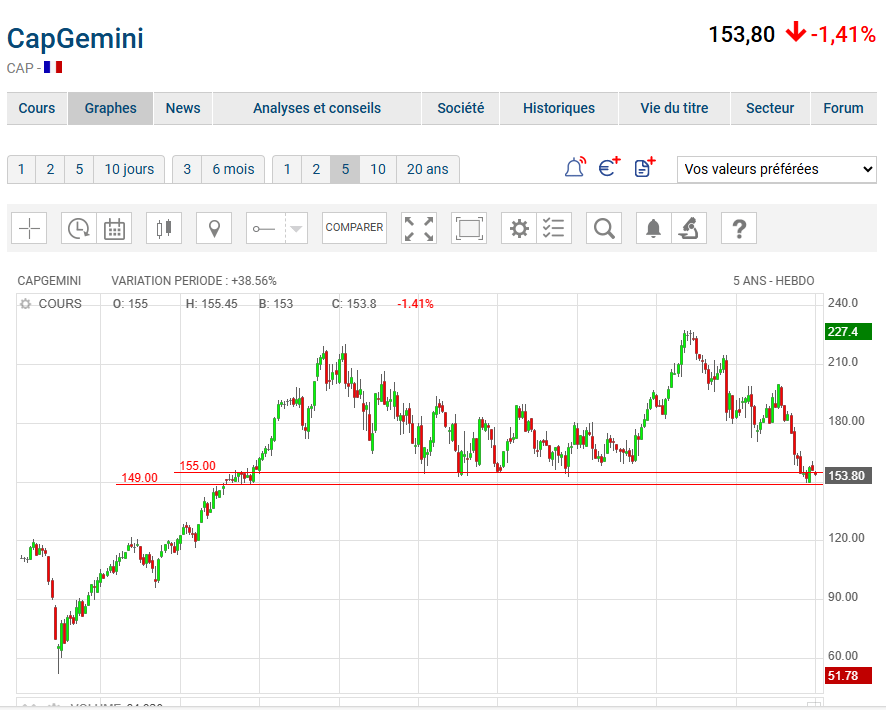The image size is (886, 710).
Task: Click the 155.00 horizontal line label
Action: (197, 466)
